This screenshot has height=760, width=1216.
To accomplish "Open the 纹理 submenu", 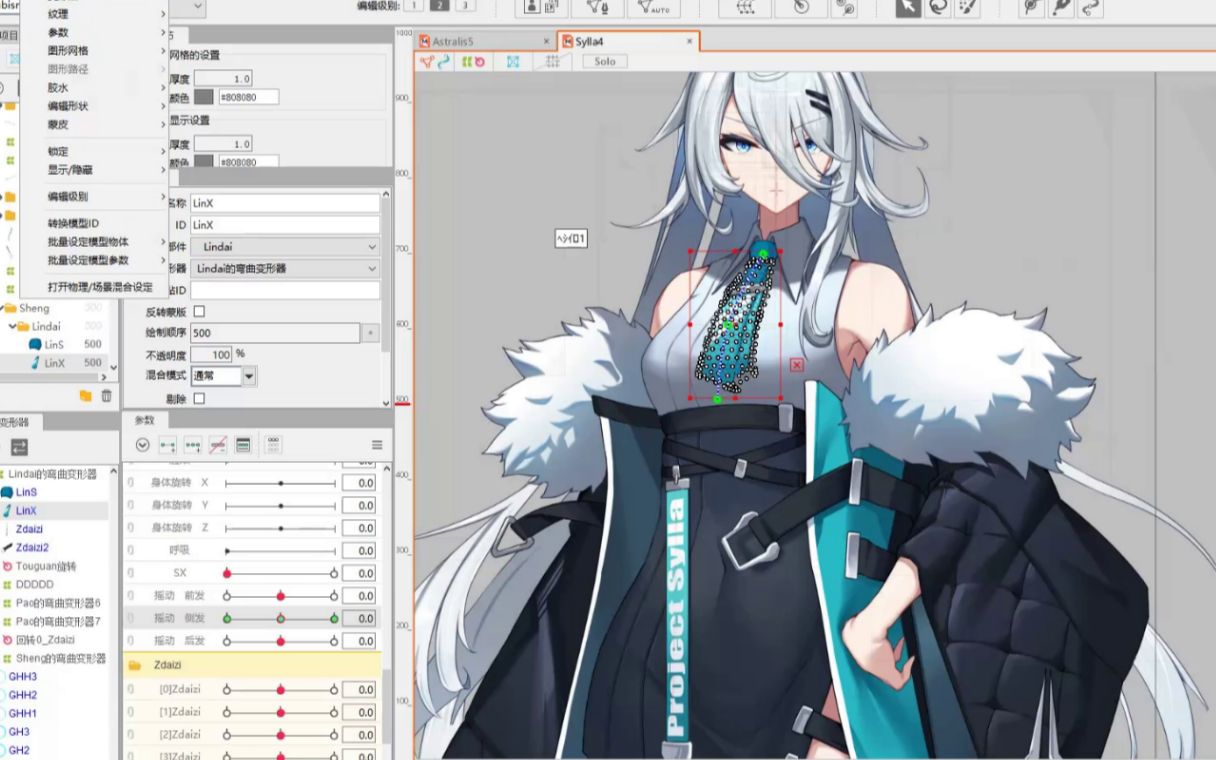I will pos(93,14).
